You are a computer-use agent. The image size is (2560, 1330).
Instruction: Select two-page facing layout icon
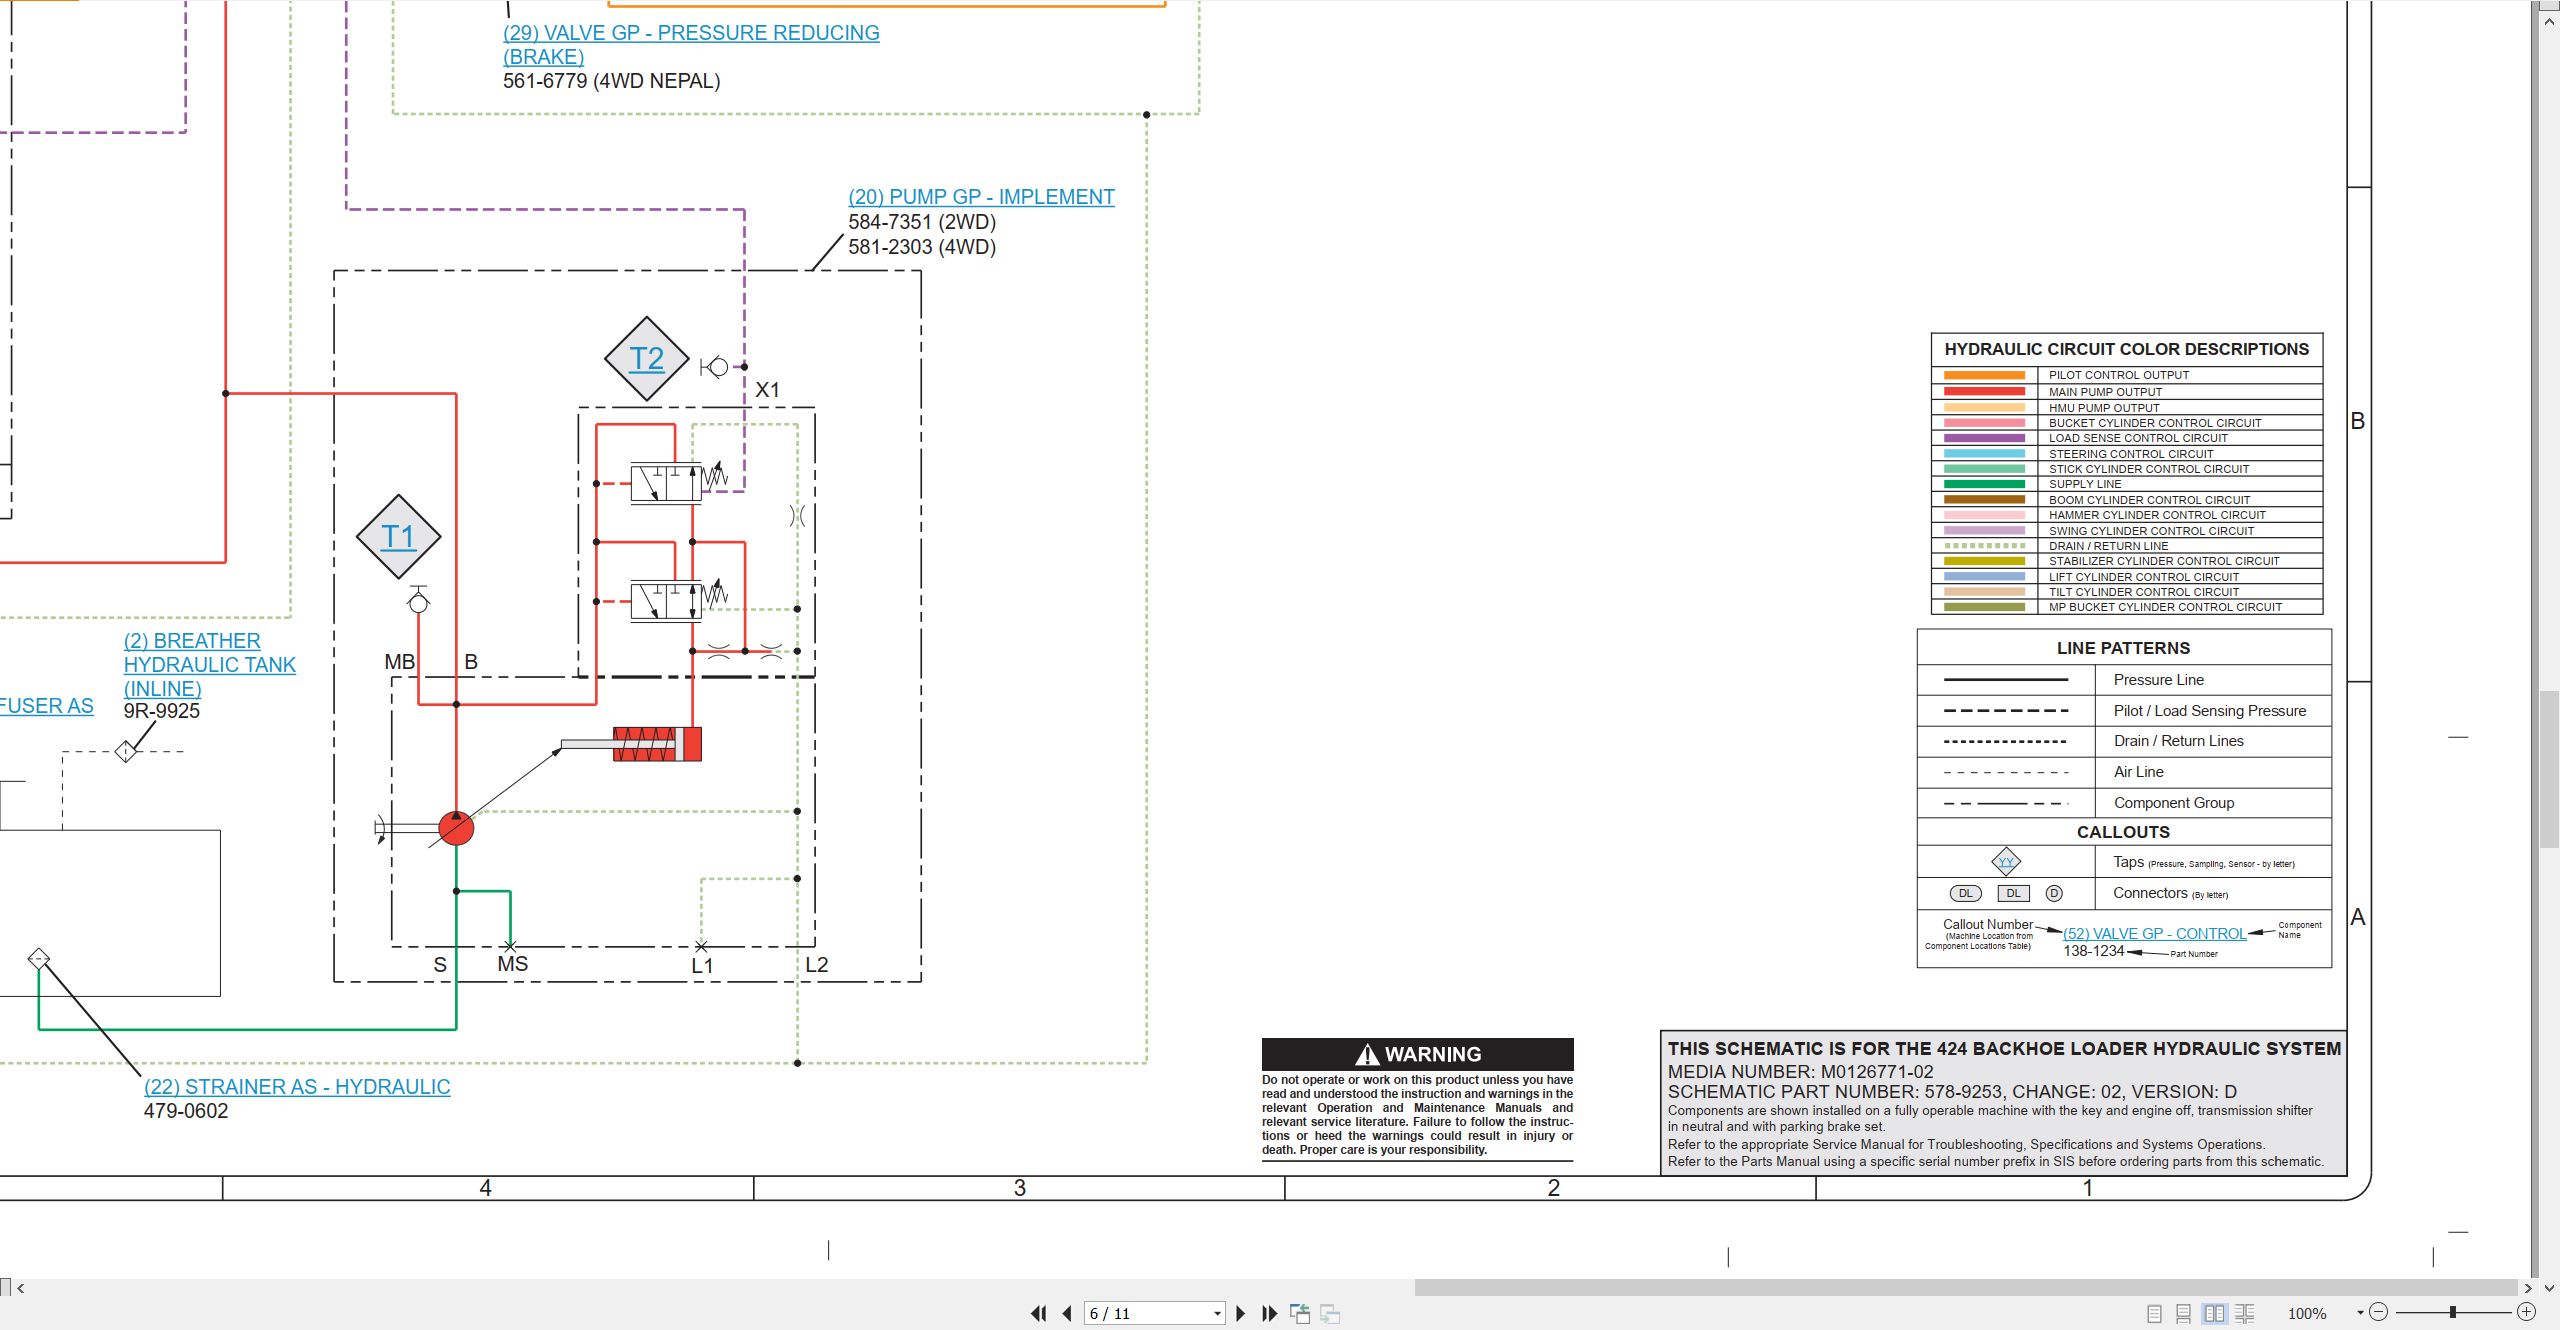2215,1313
